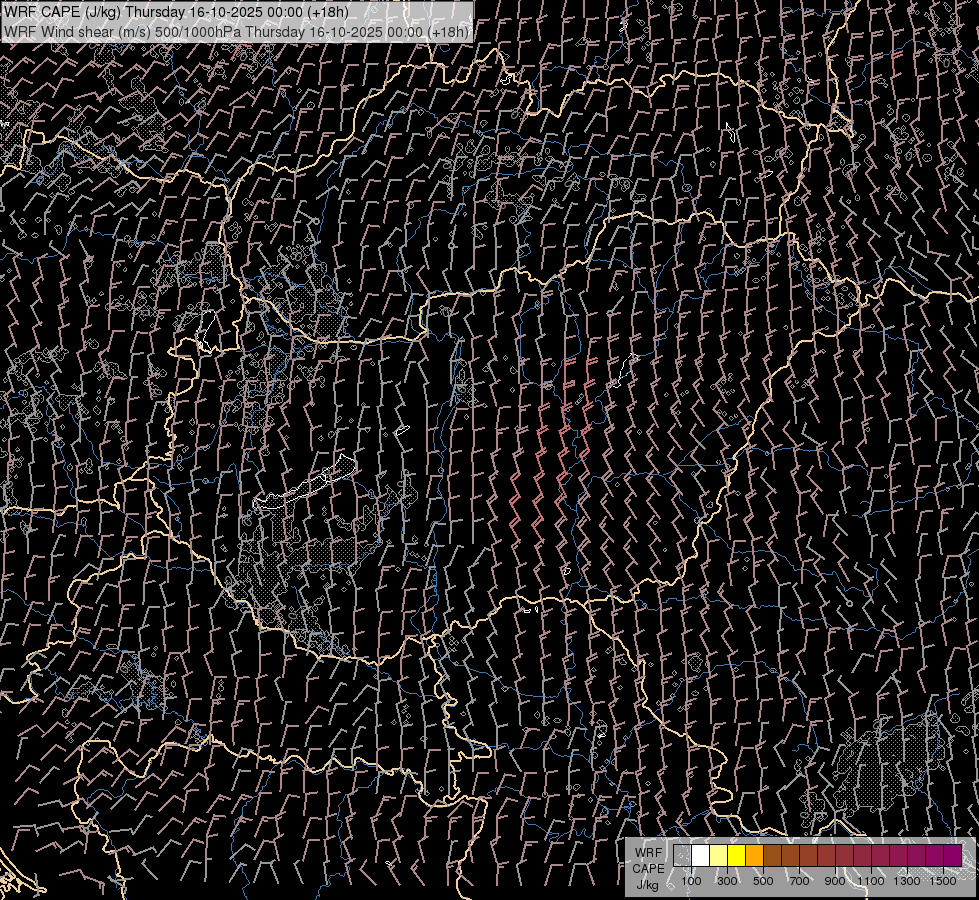Select the orange CAPE legend swatch
Viewport: 979px width, 900px height.
[x=754, y=856]
